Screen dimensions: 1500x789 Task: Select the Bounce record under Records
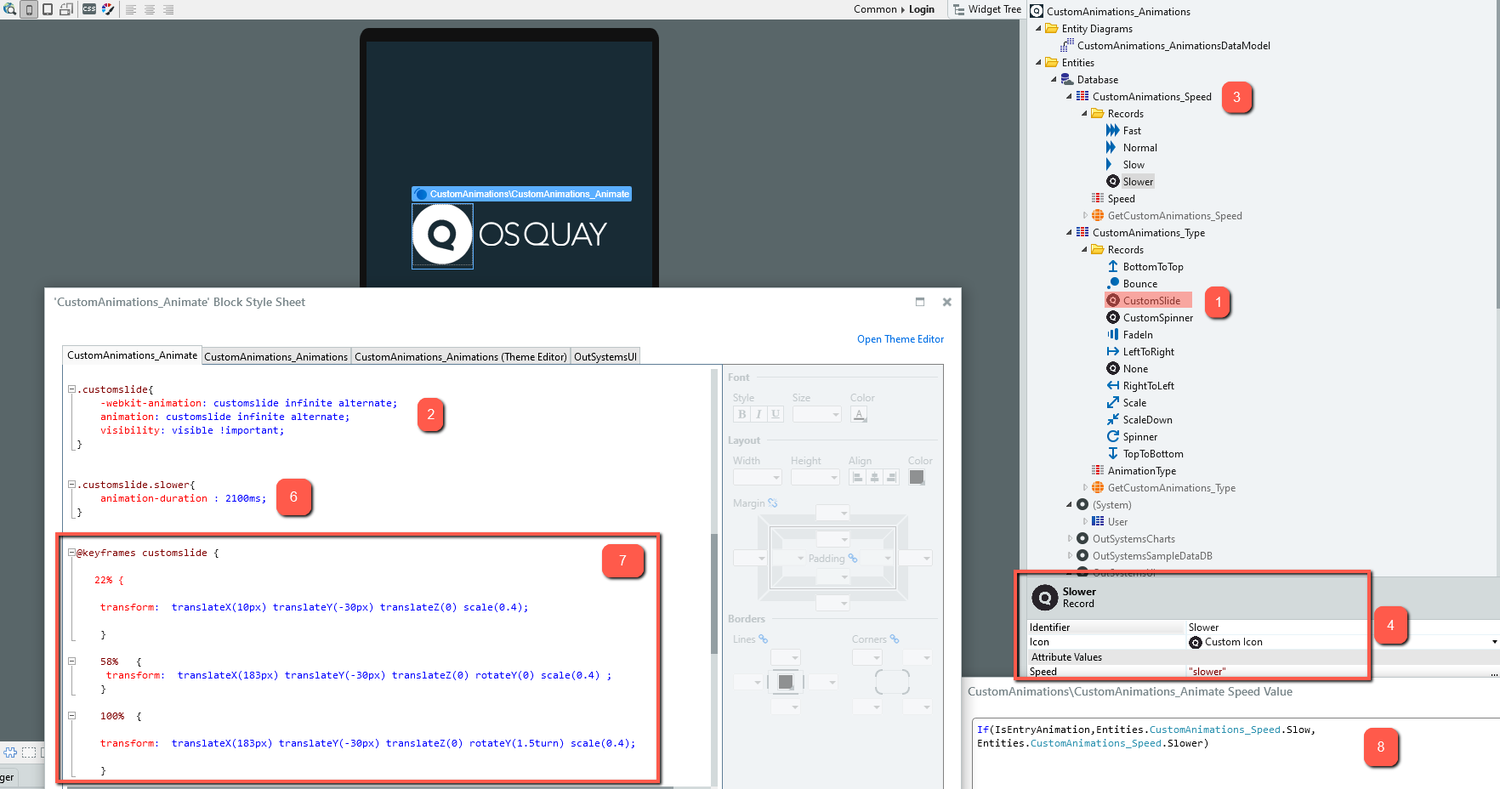click(1138, 283)
